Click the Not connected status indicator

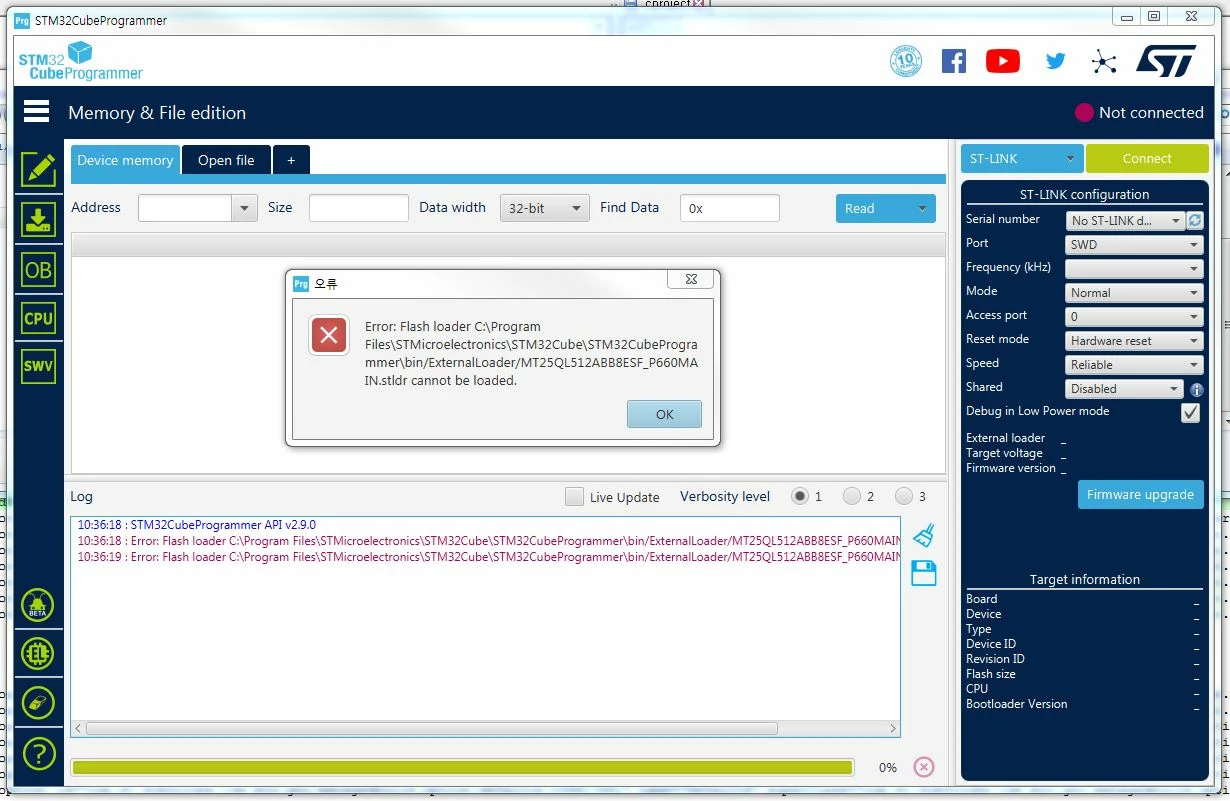tap(1139, 112)
